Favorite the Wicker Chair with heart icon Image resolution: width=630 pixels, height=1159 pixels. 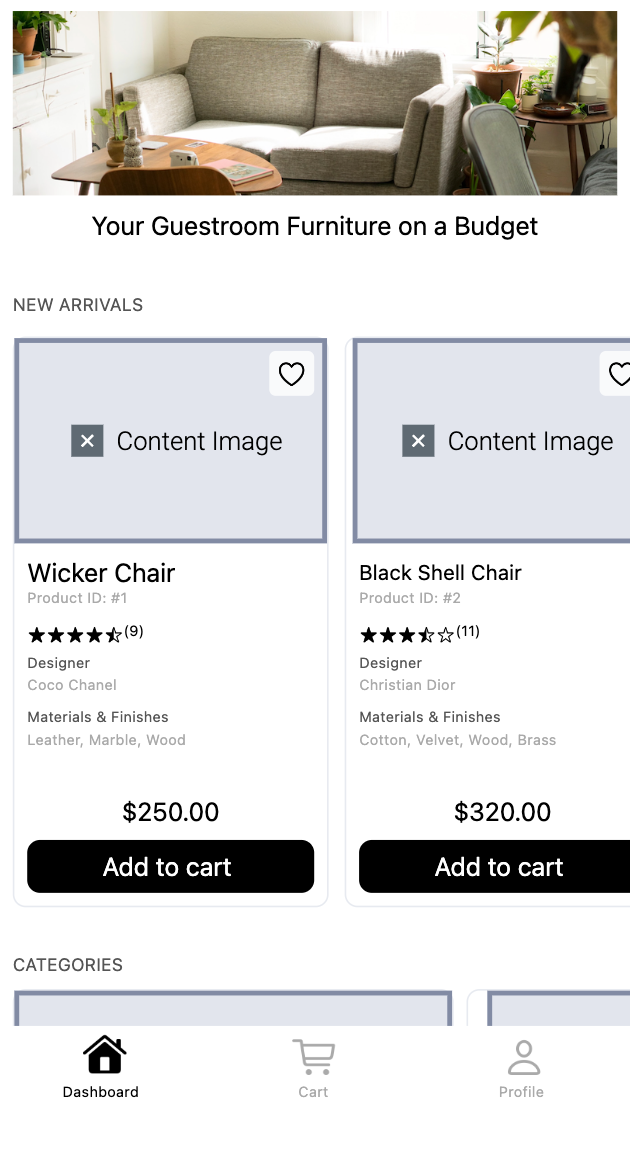[x=291, y=374]
